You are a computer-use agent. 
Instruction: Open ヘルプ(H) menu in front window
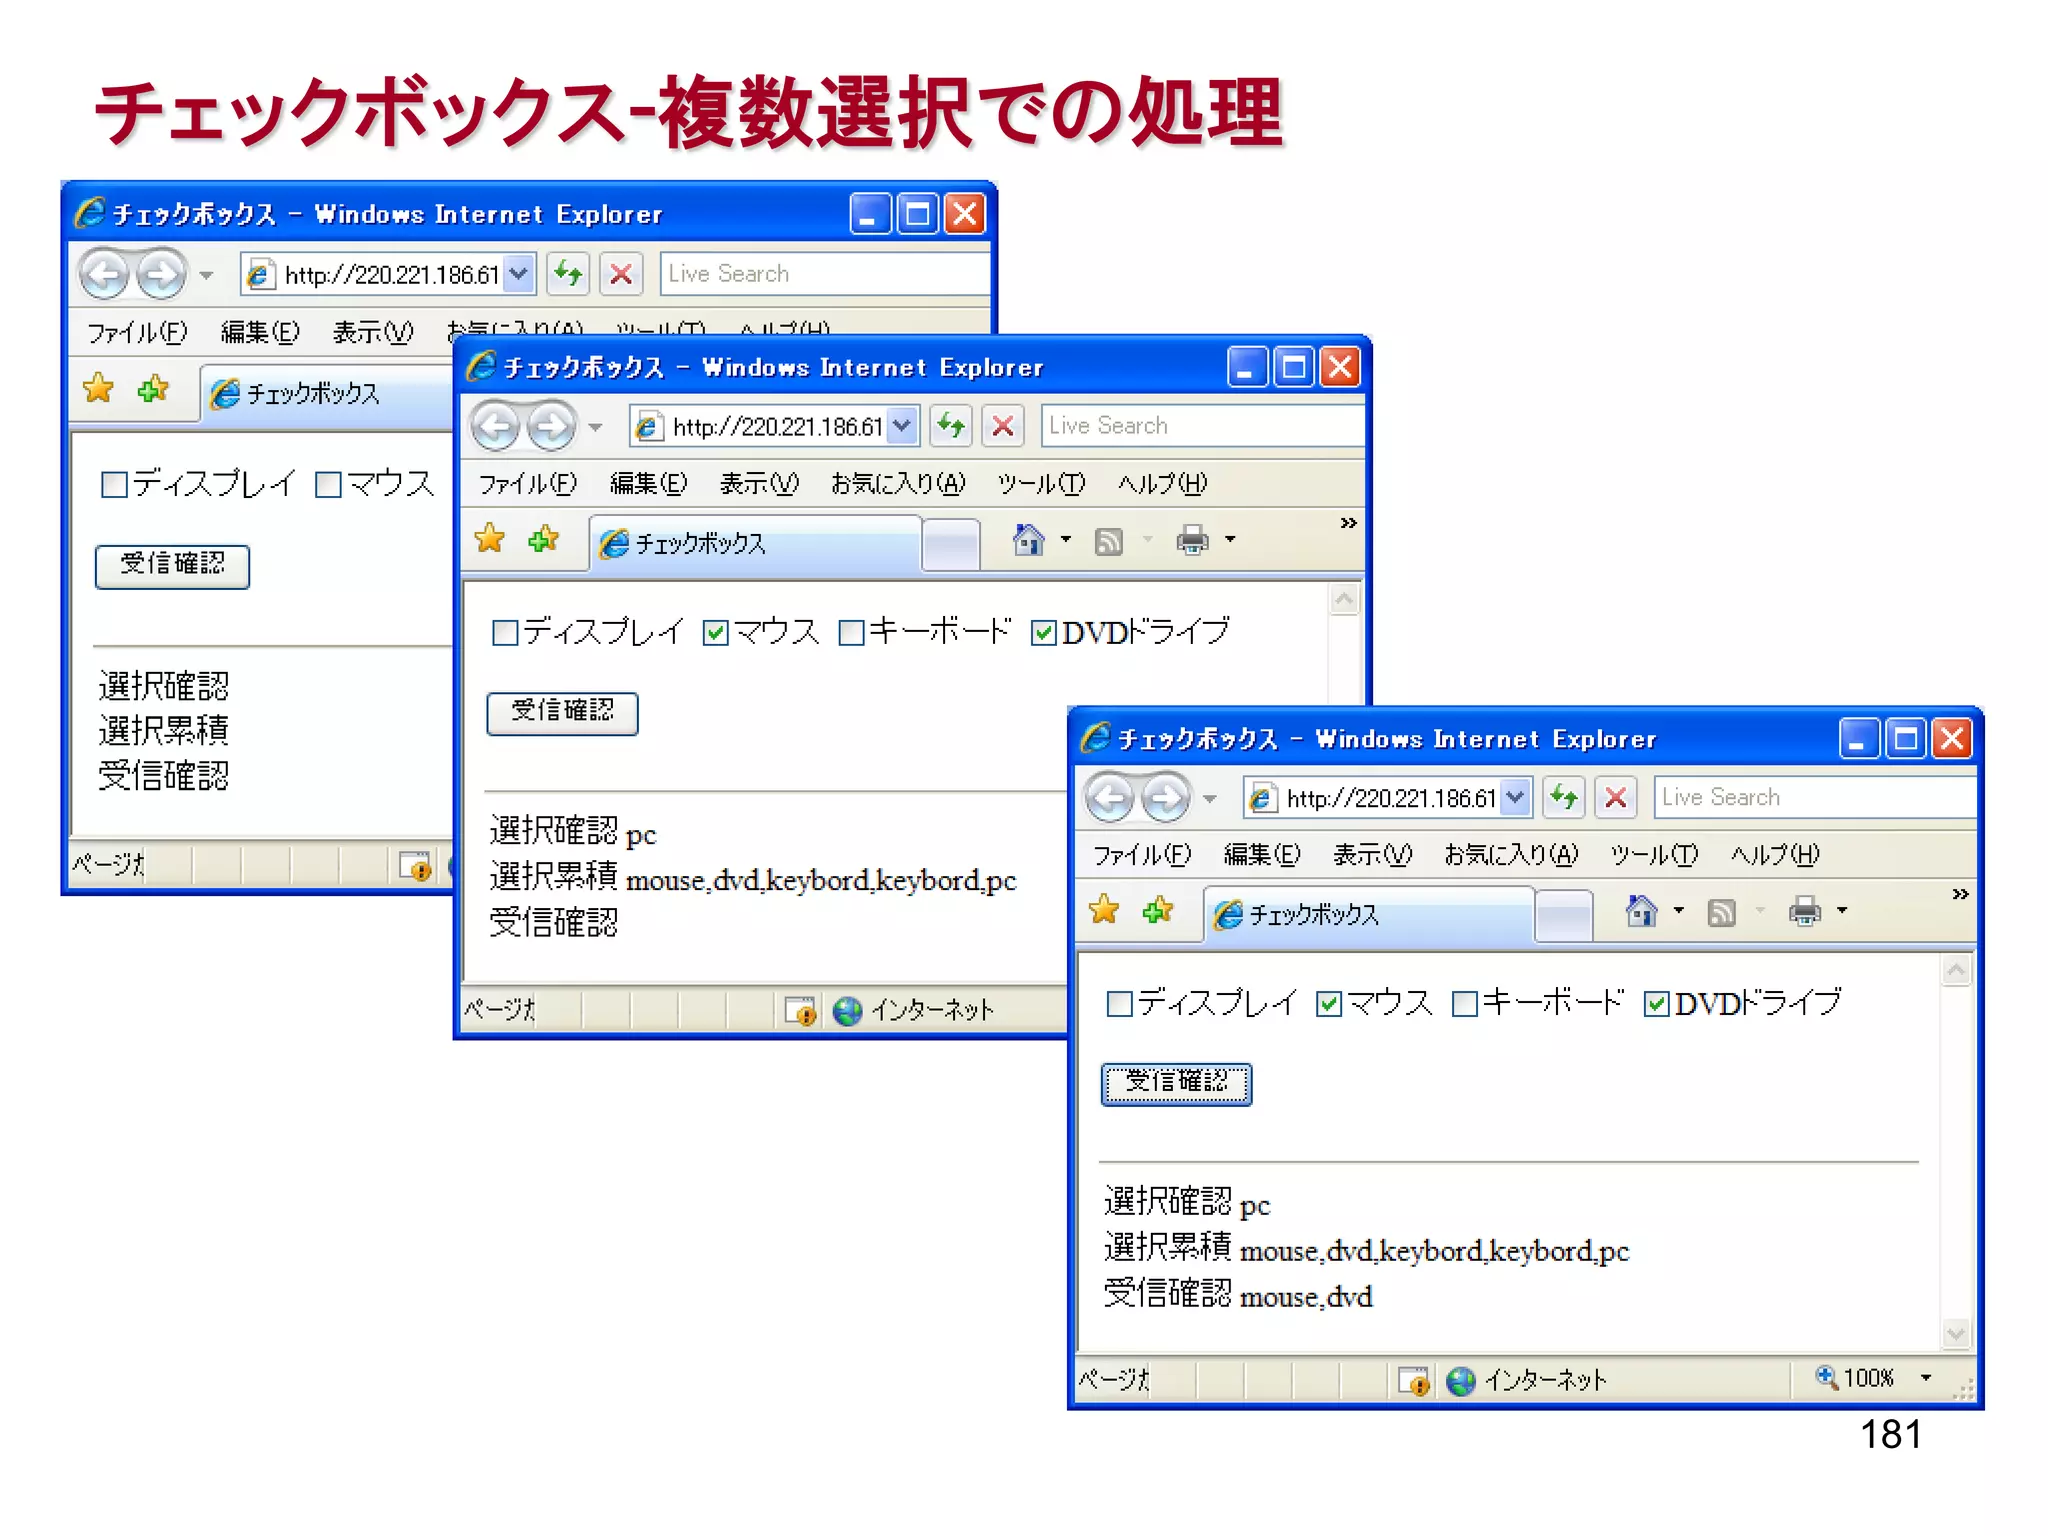[x=1775, y=855]
